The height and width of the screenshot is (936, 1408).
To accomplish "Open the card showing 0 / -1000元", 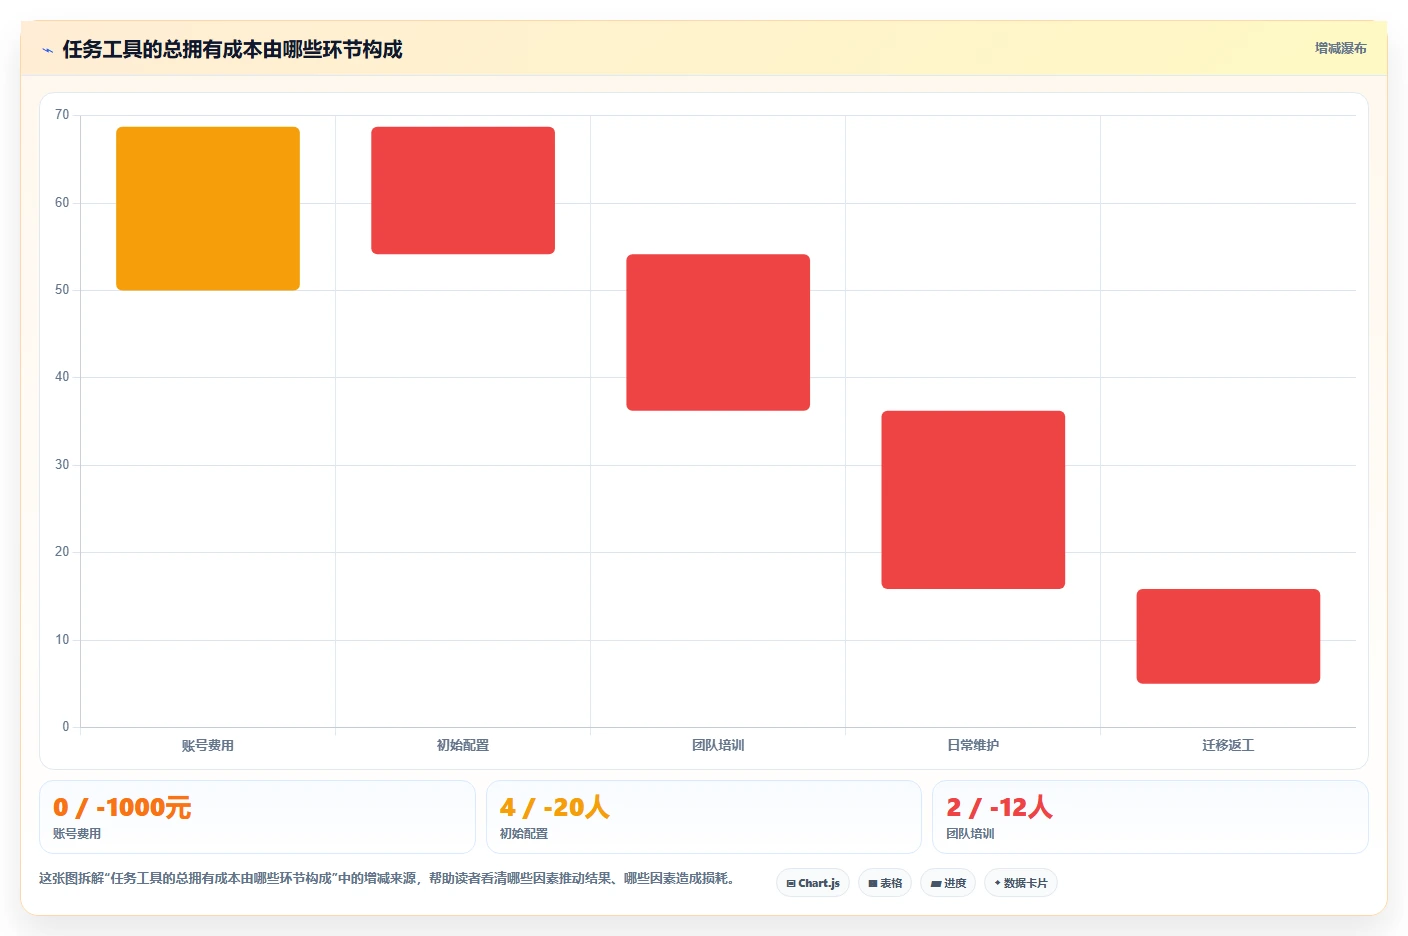I will tap(257, 817).
